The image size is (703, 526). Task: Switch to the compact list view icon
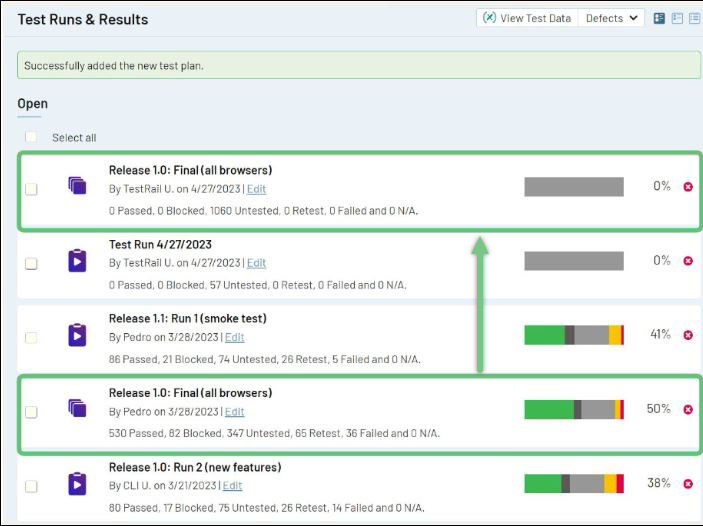pyautogui.click(x=694, y=18)
